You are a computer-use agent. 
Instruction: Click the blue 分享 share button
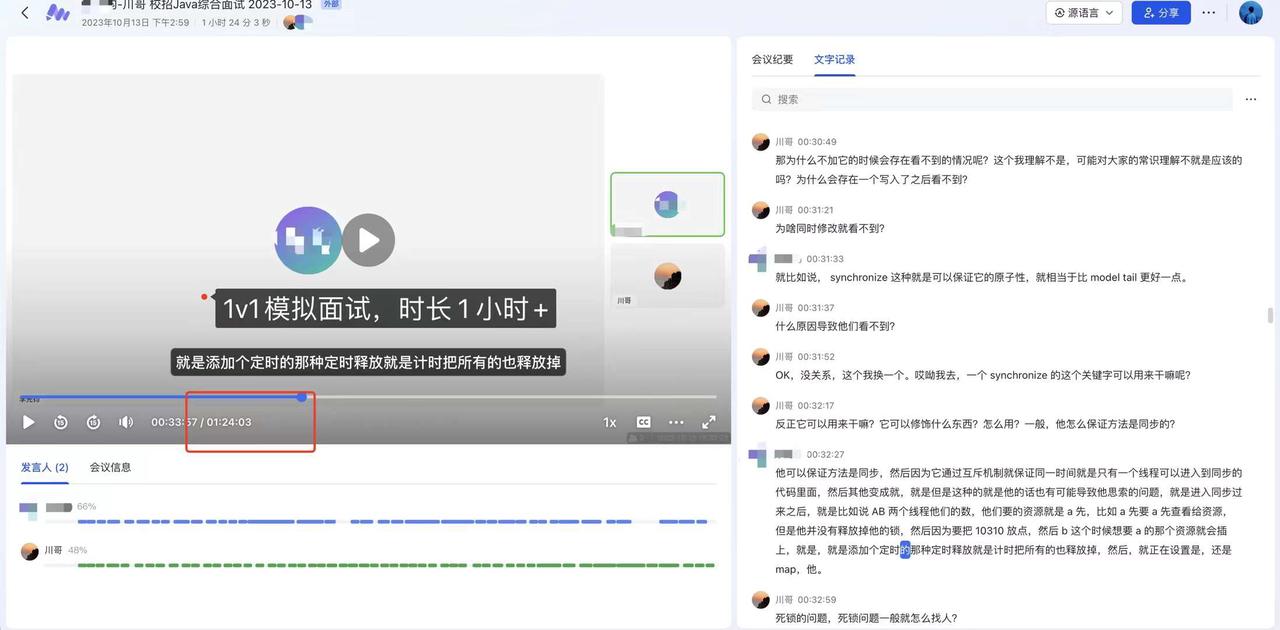(x=1161, y=13)
